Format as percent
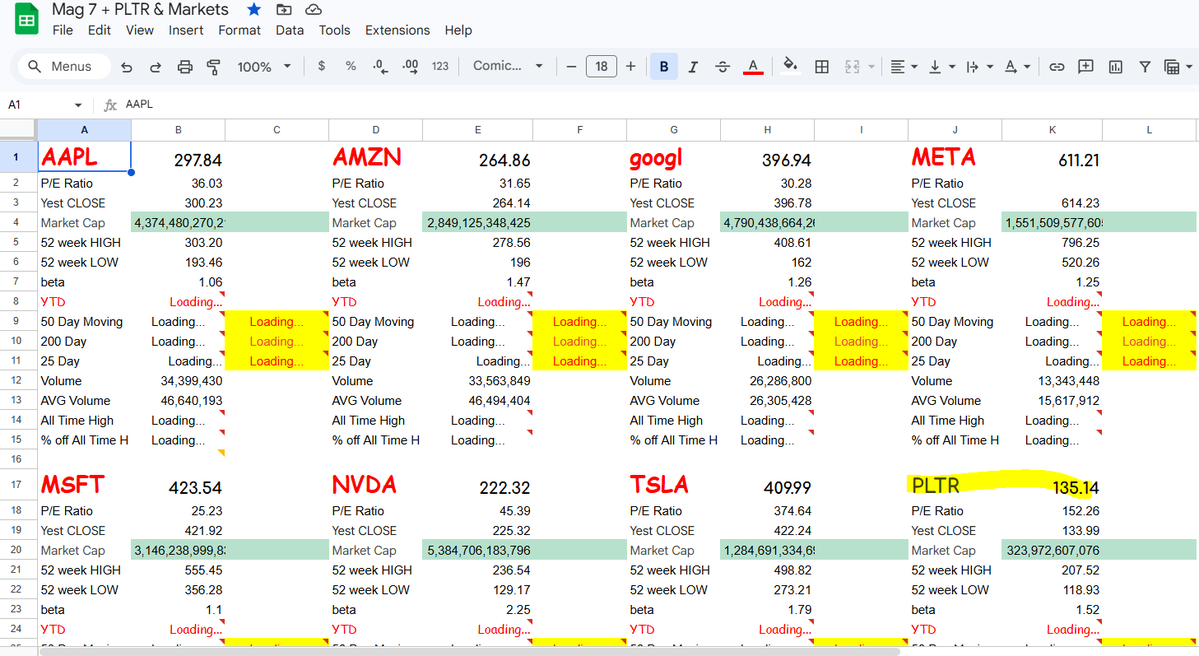 pos(350,67)
